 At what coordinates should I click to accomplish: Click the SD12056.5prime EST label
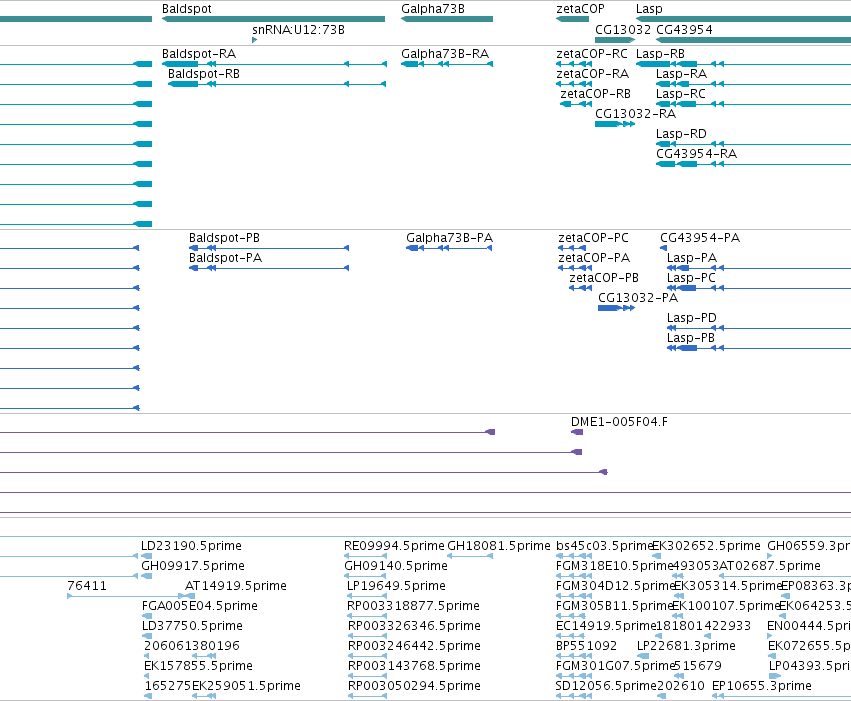(x=606, y=686)
